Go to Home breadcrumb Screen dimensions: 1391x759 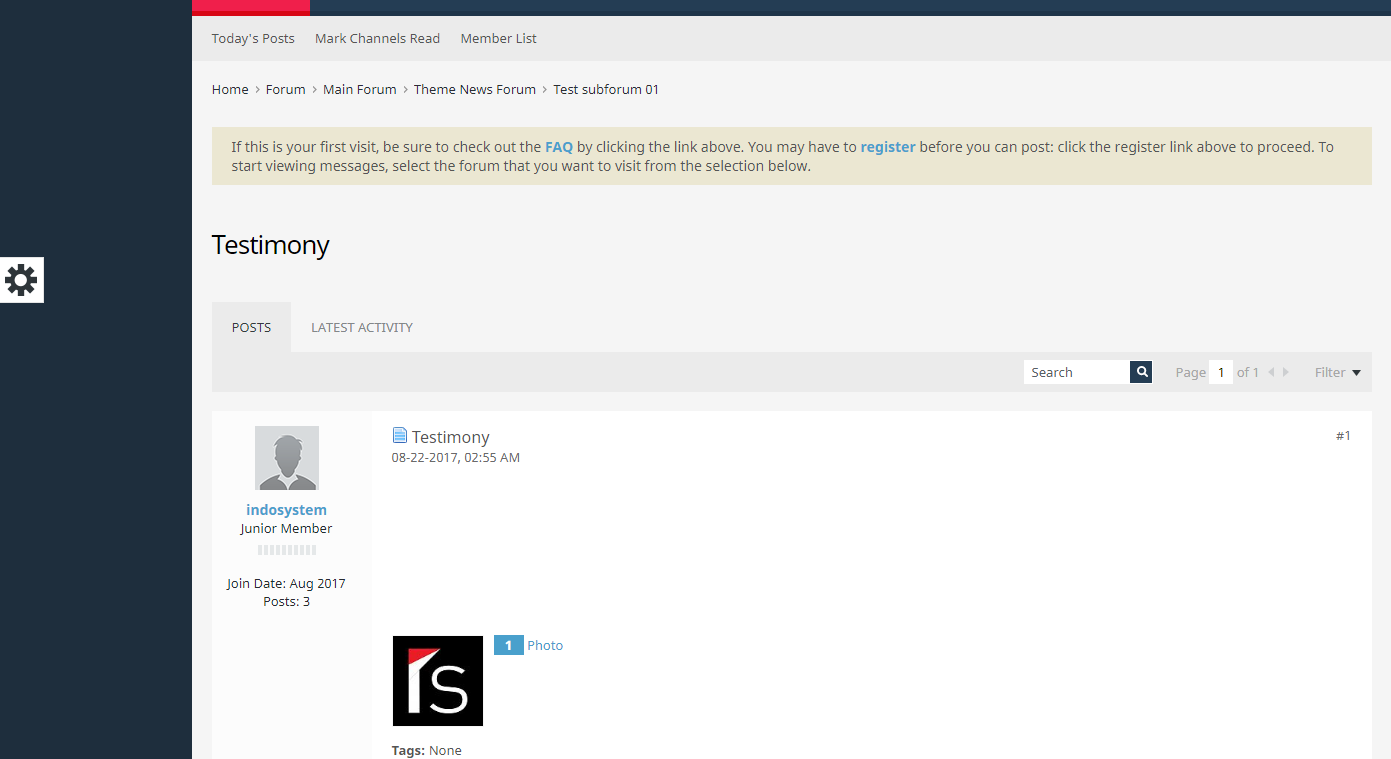tap(230, 89)
